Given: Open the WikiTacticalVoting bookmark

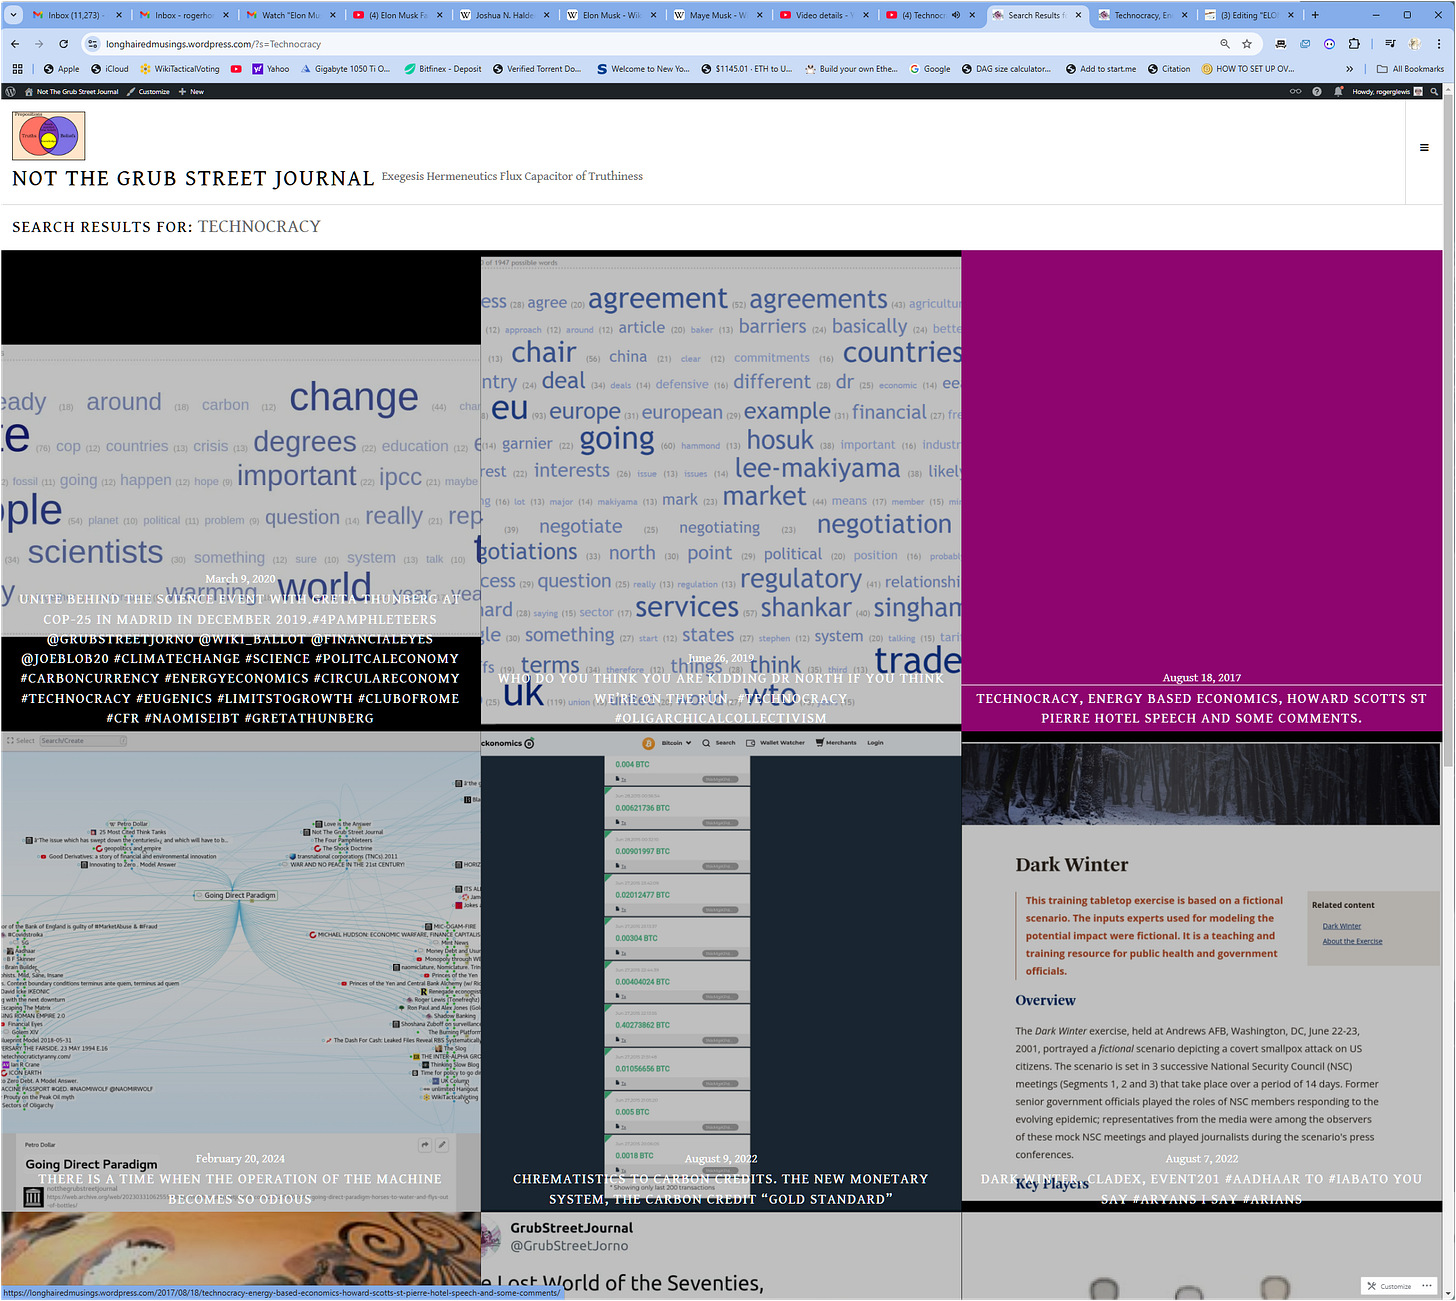Looking at the screenshot, I should point(180,69).
